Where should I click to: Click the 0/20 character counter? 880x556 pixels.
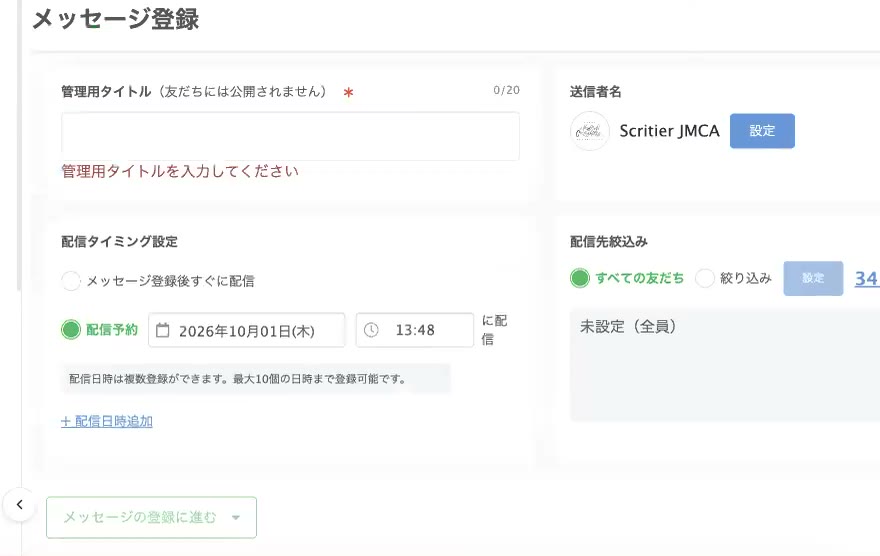pos(506,90)
